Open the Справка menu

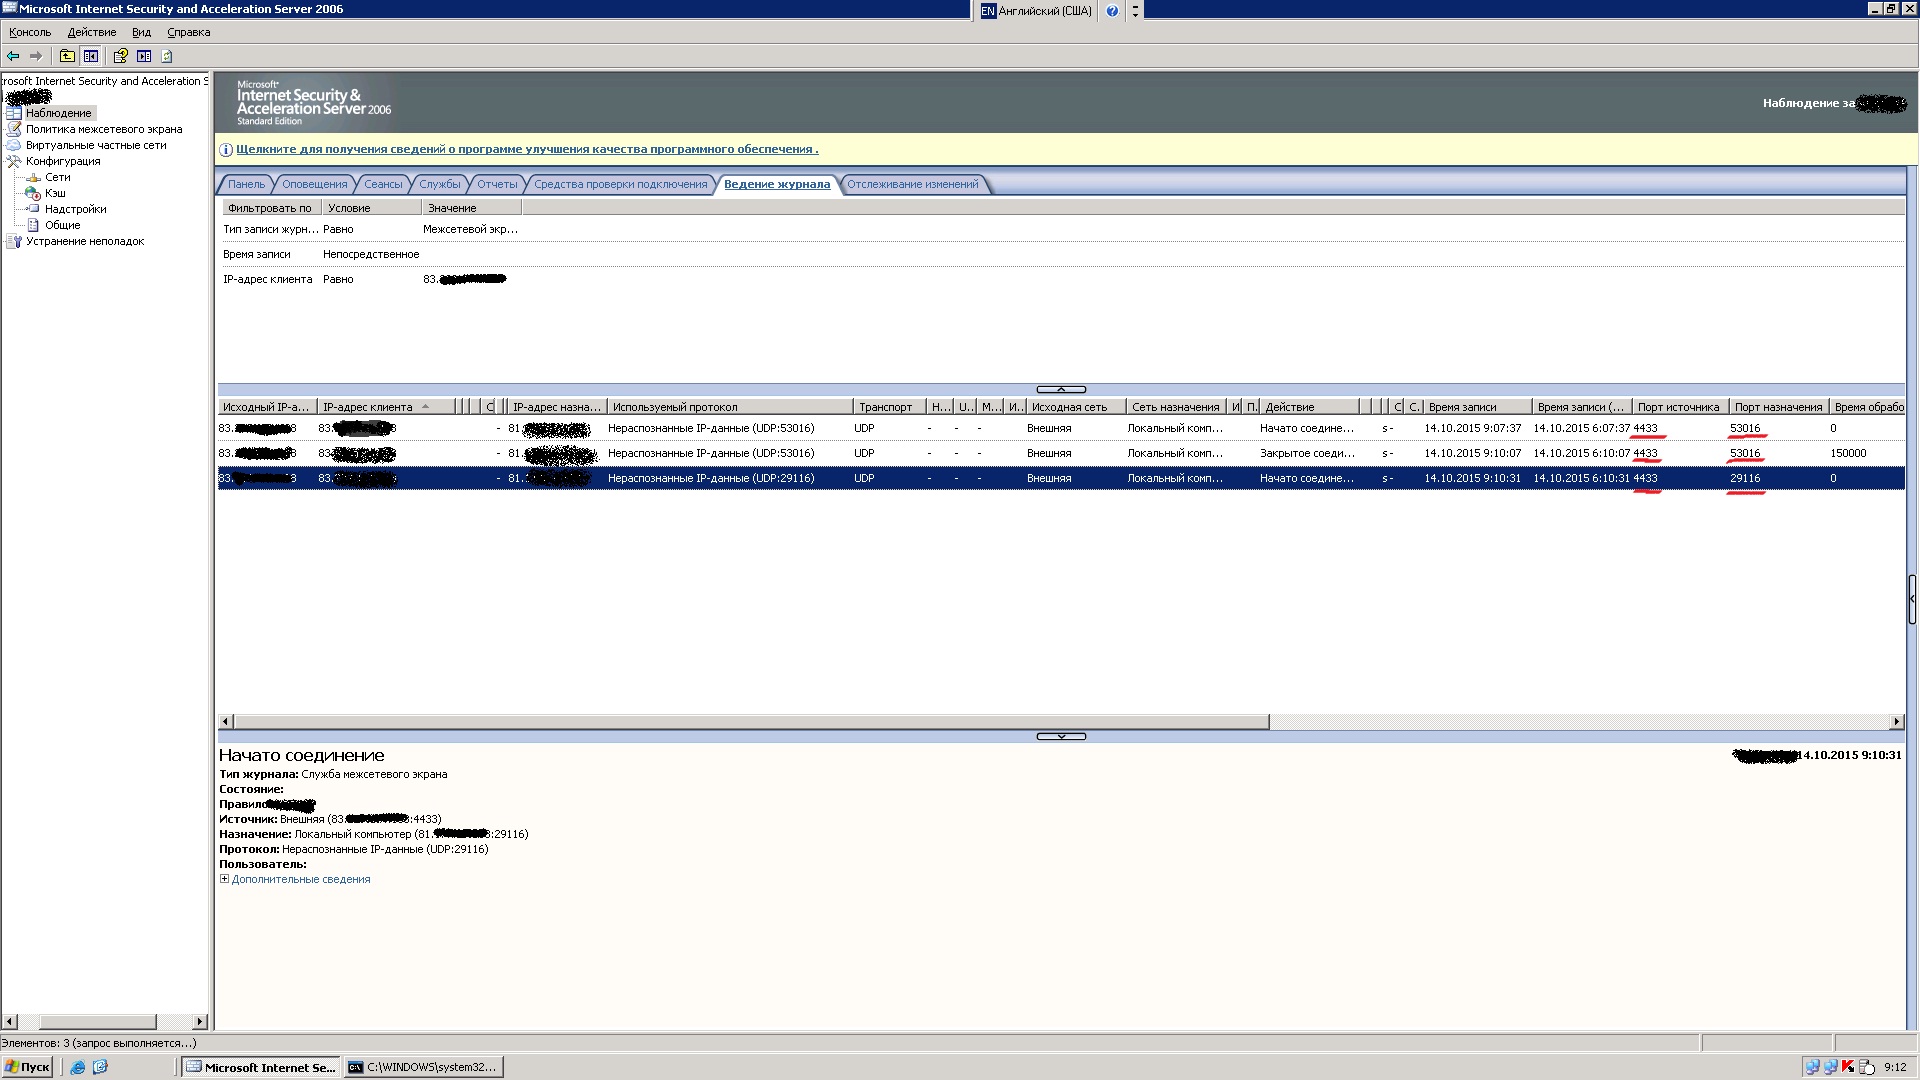tap(188, 32)
